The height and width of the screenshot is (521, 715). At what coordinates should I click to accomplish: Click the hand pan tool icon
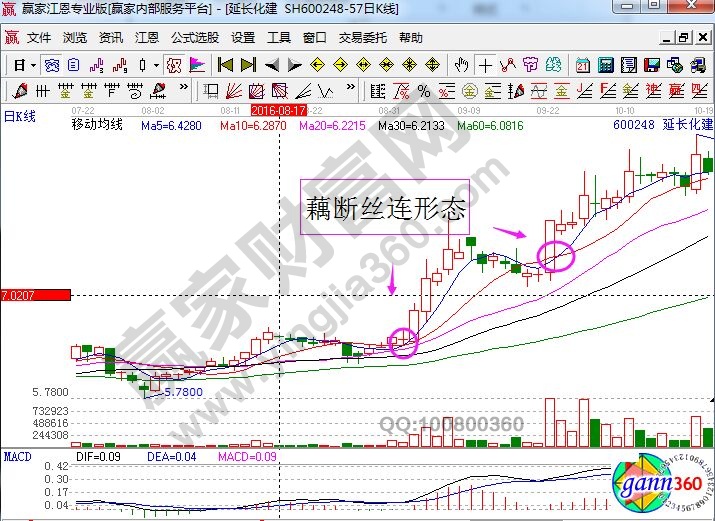tap(461, 65)
